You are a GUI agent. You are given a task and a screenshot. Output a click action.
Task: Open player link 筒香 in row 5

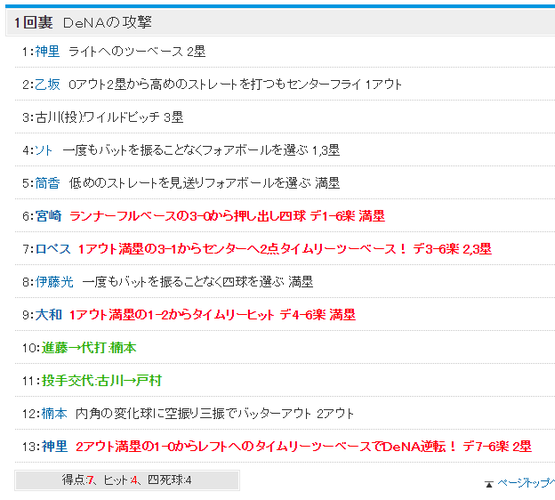pos(47,183)
